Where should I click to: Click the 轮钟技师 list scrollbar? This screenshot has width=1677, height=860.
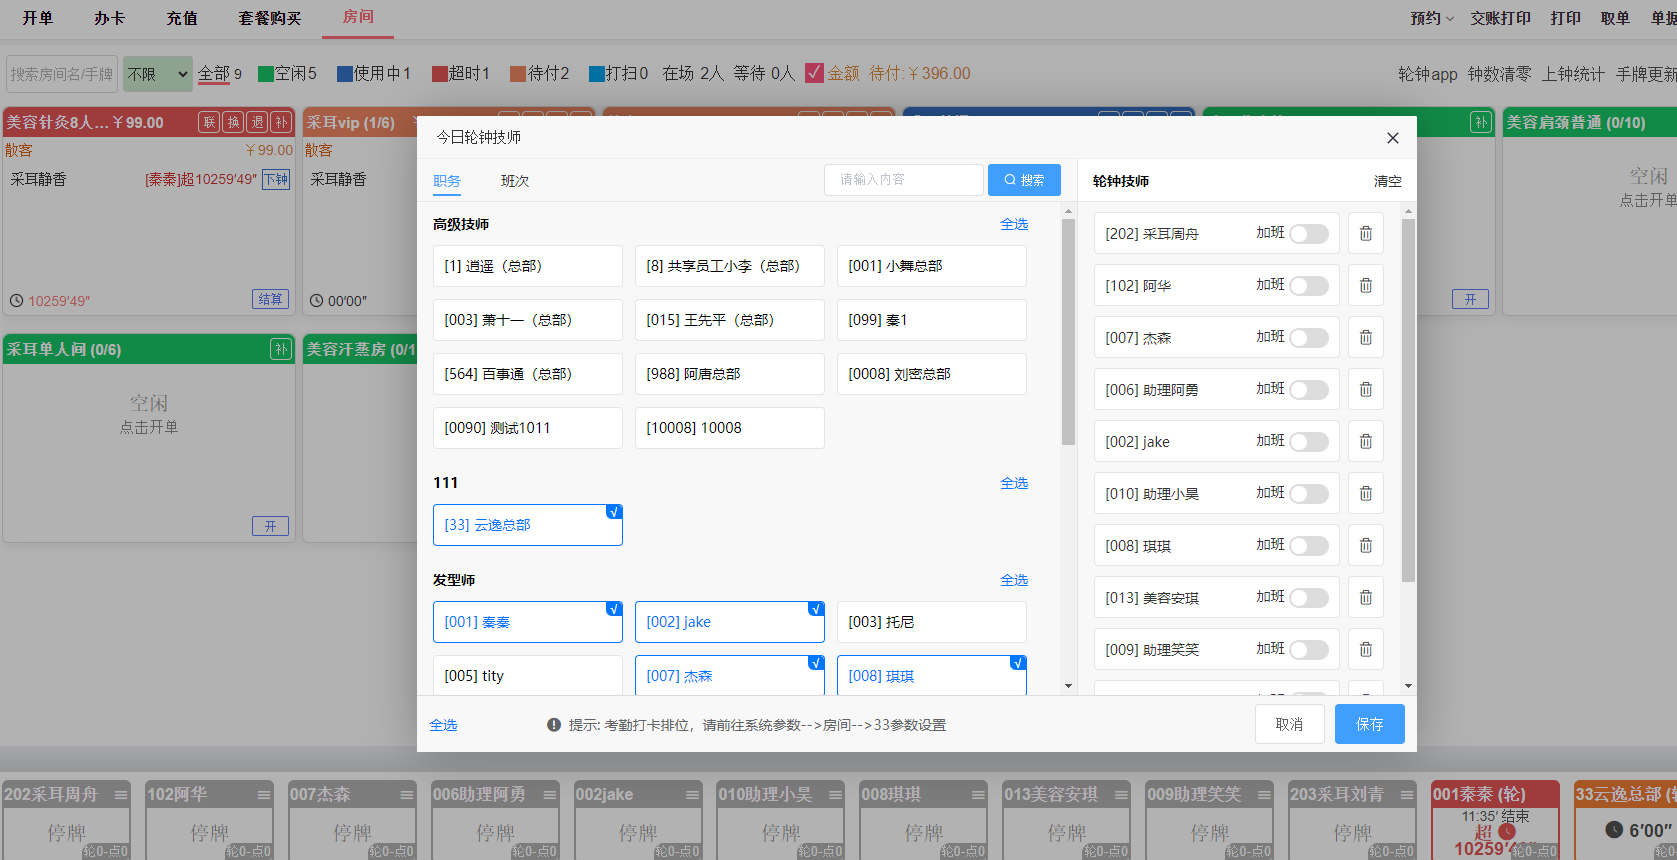1408,400
